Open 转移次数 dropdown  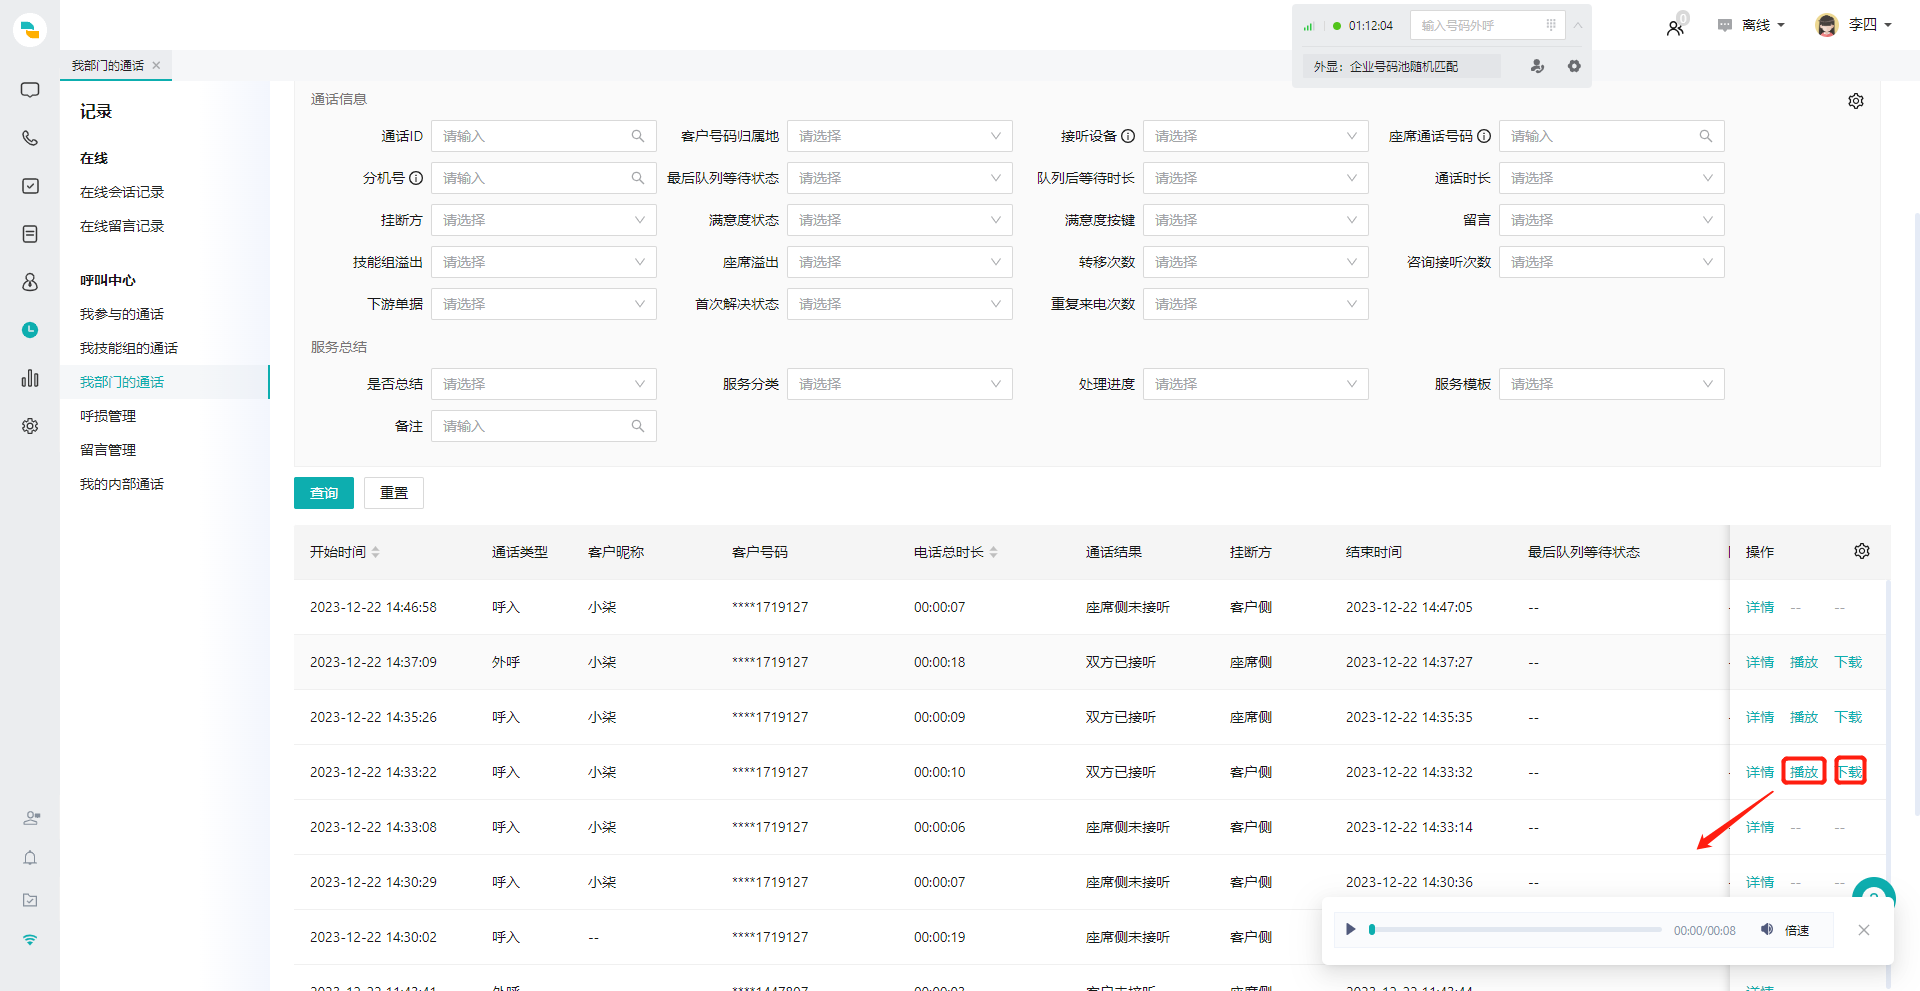pyautogui.click(x=1256, y=262)
